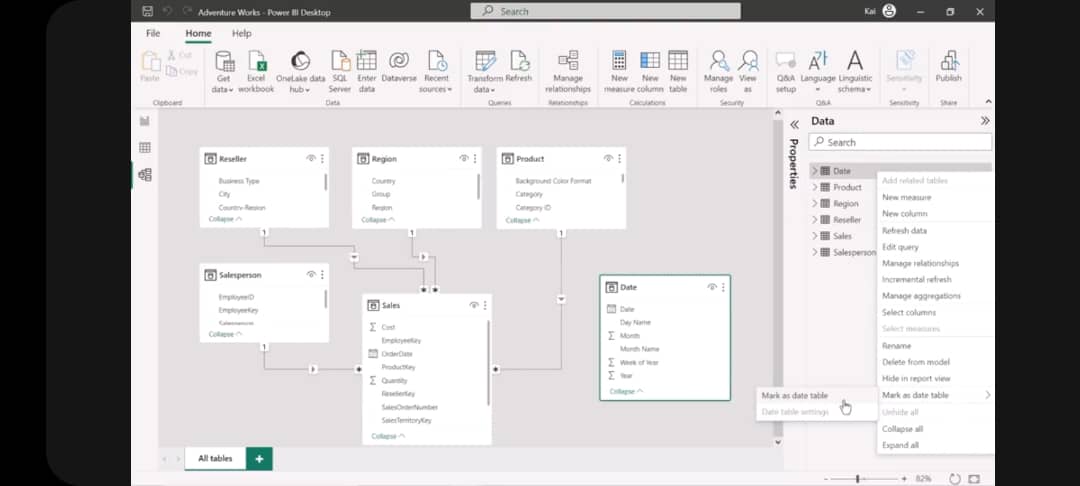Open the Get data menu
This screenshot has height=486, width=1080.
click(223, 72)
